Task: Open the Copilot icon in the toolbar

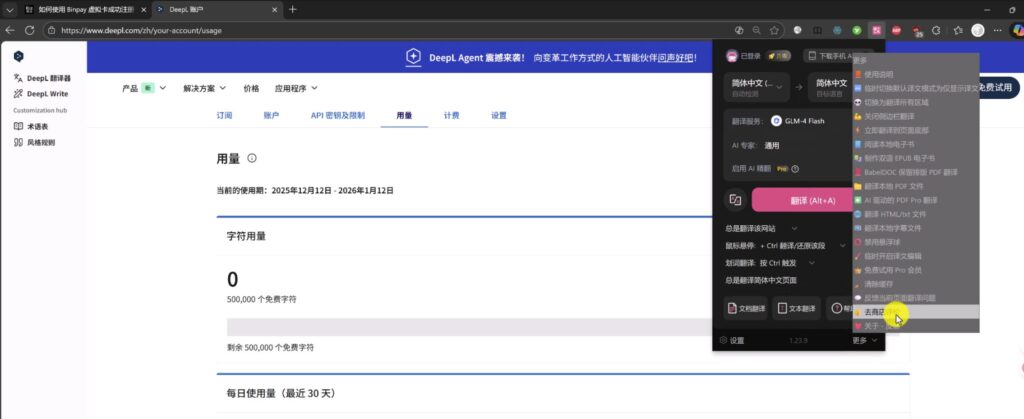Action: coord(1017,29)
